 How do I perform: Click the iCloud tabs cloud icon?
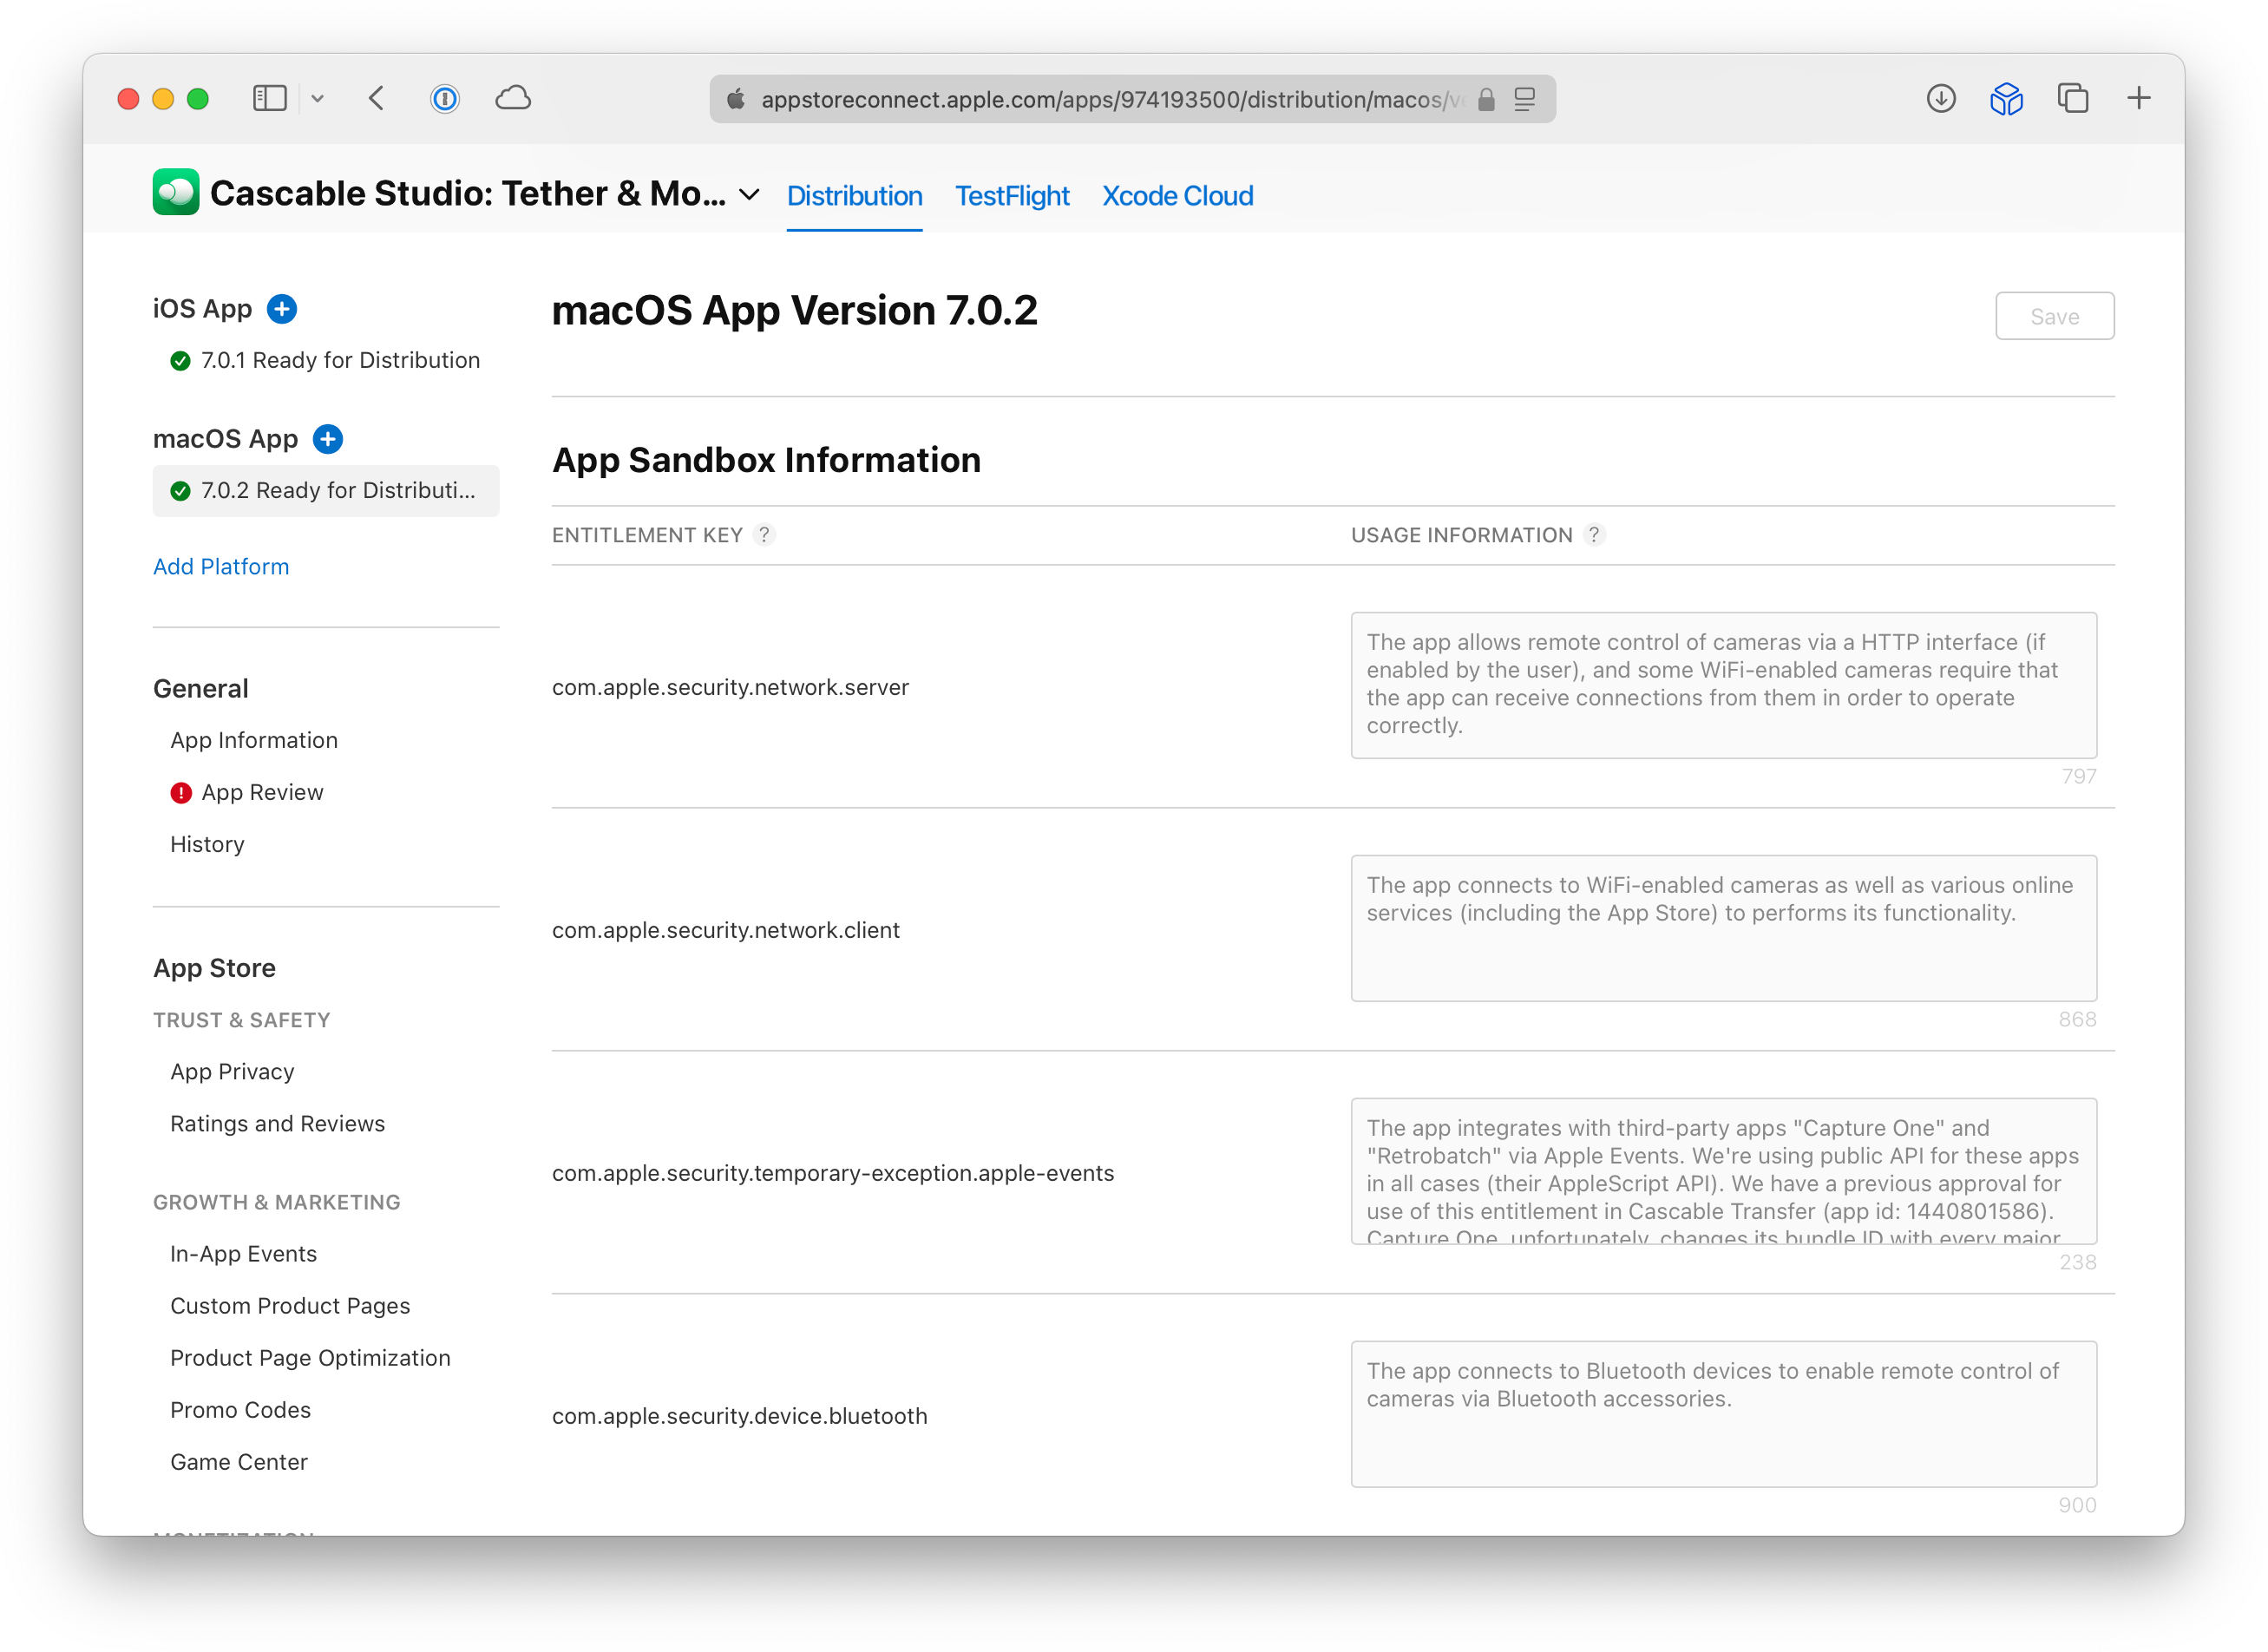[x=513, y=98]
